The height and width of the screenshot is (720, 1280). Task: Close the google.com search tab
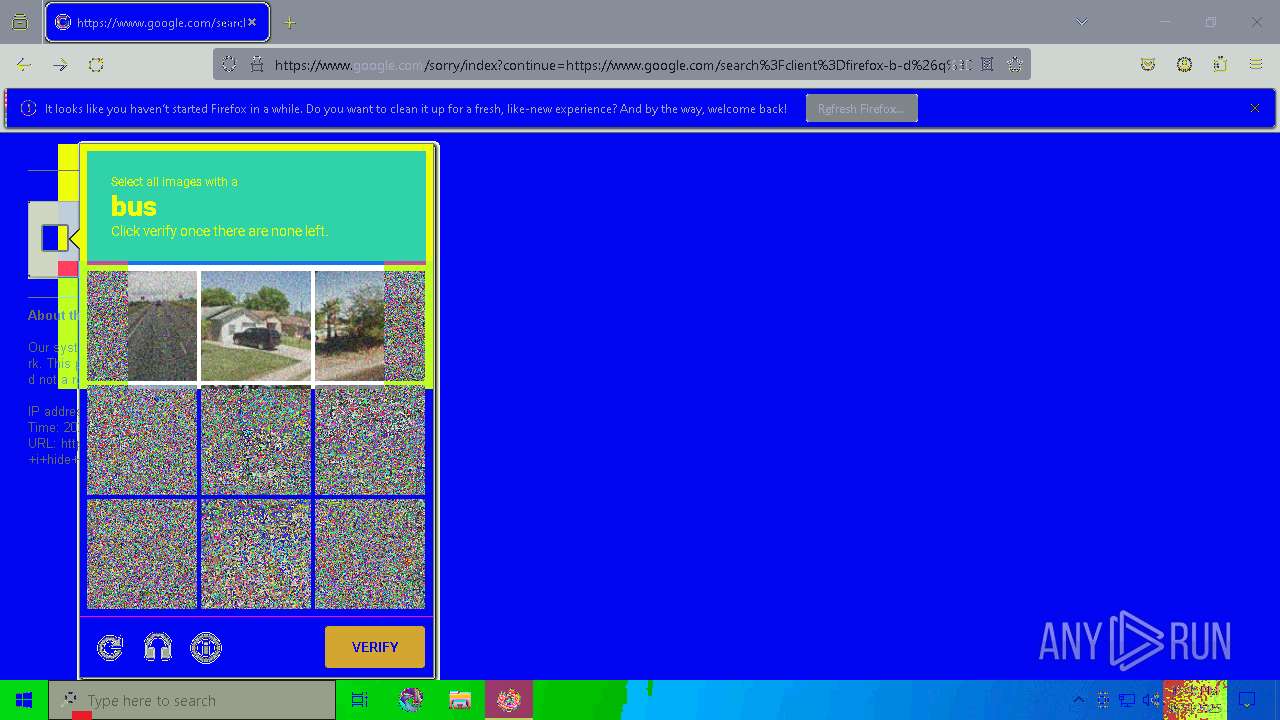tap(252, 22)
